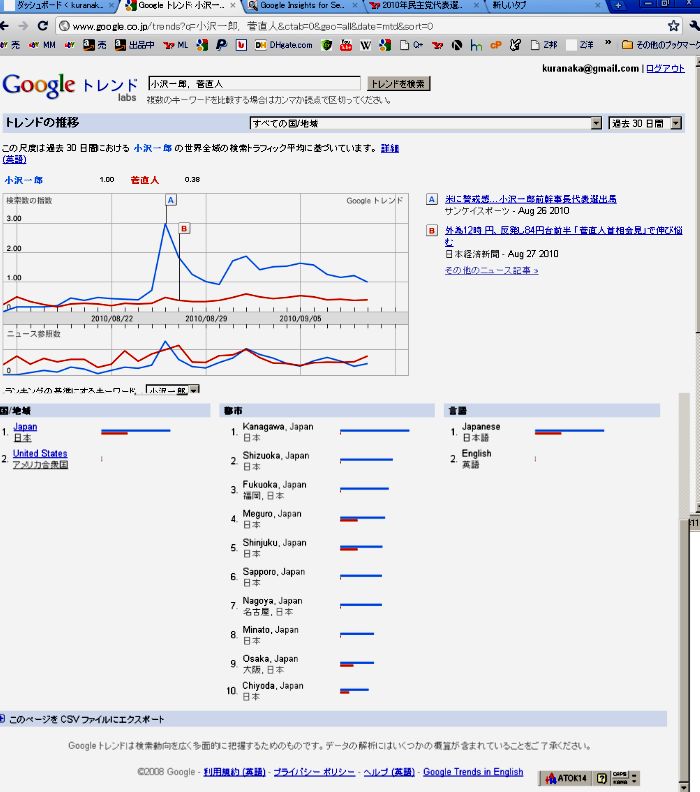Viewport: 700px width, 792px height.
Task: Open the すべての国/地域 region dropdown
Action: 425,123
